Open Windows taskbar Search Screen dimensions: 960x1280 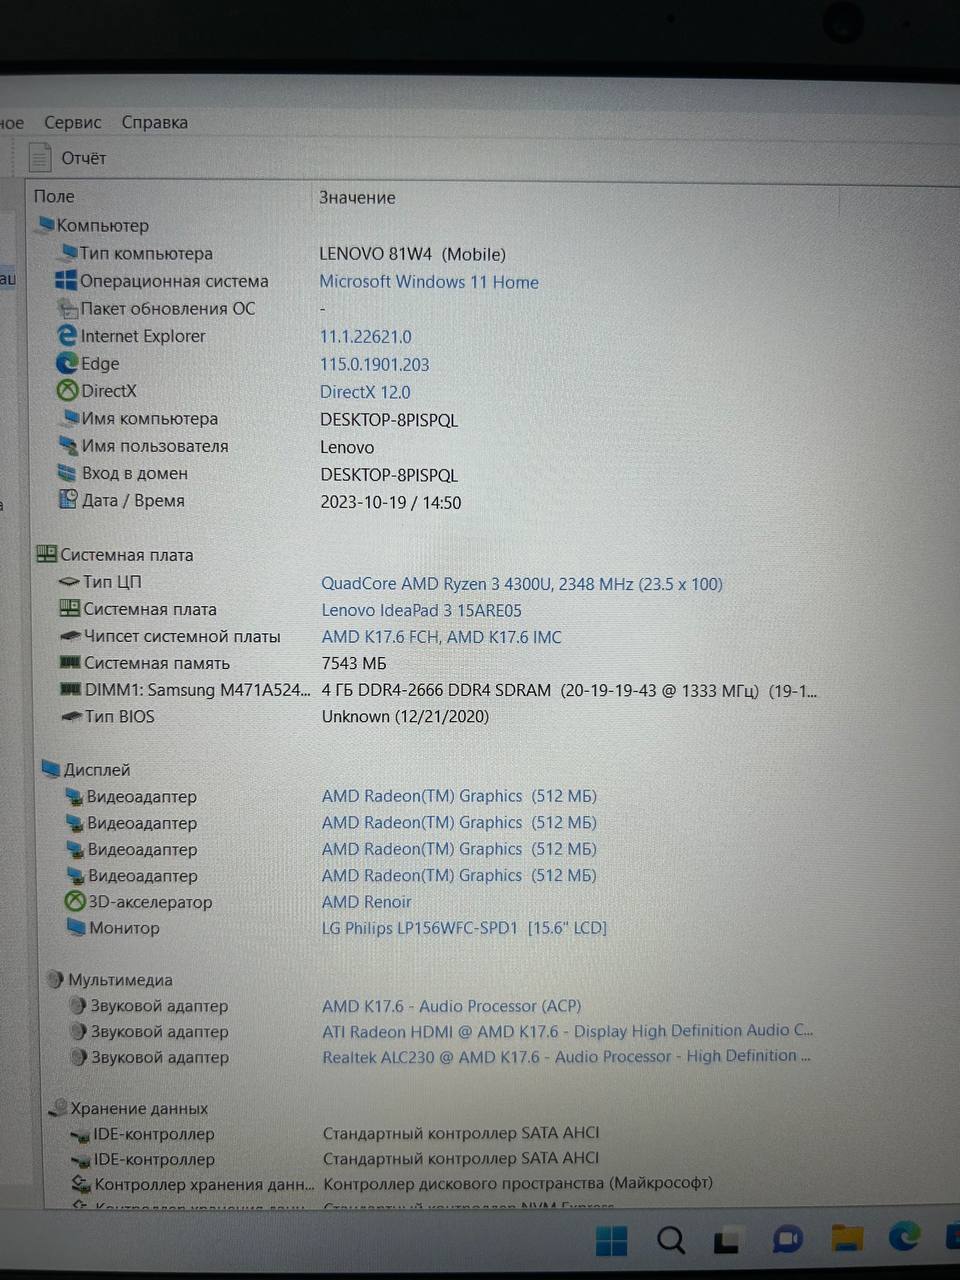tap(671, 1241)
